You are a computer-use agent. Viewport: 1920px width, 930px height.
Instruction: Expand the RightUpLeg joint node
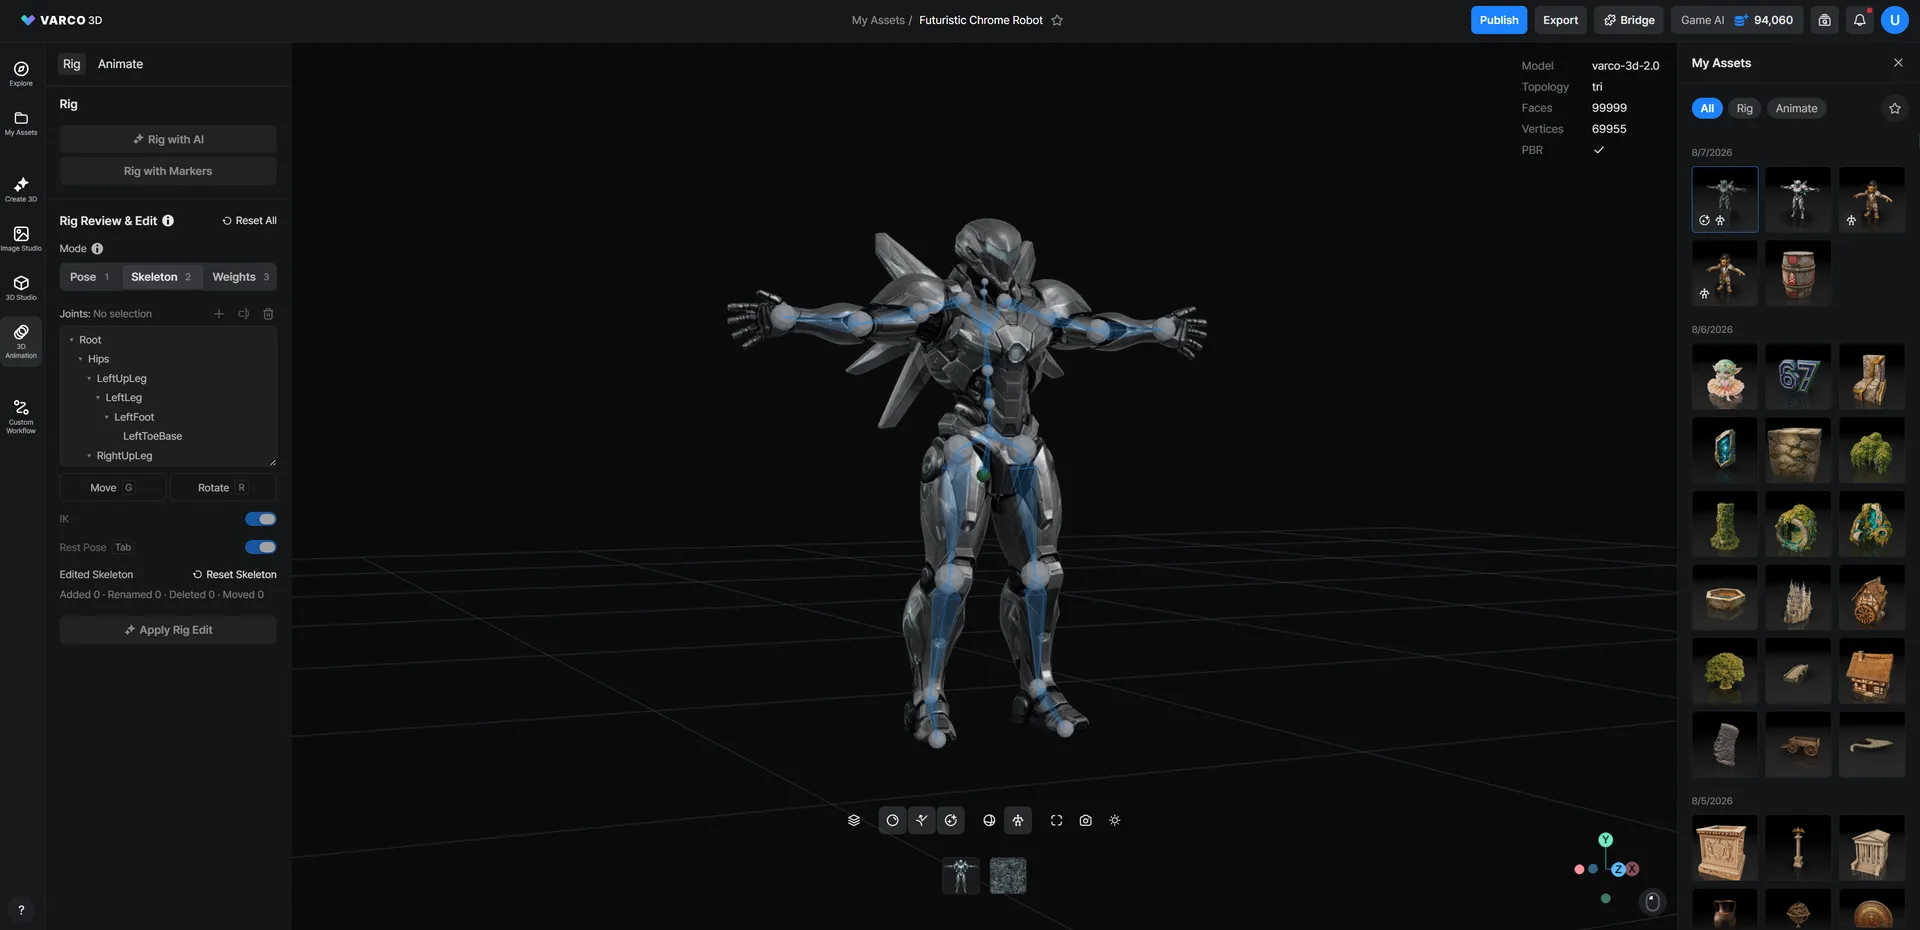[89, 456]
